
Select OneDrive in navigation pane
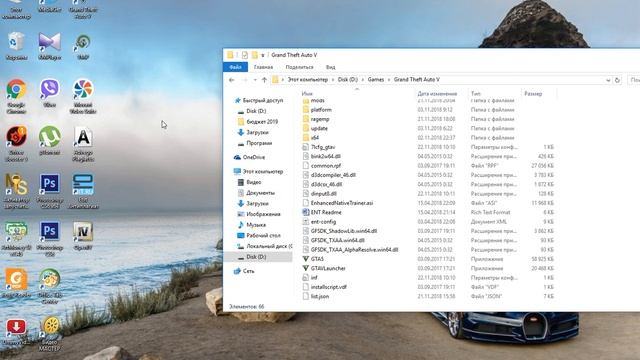click(x=249, y=157)
